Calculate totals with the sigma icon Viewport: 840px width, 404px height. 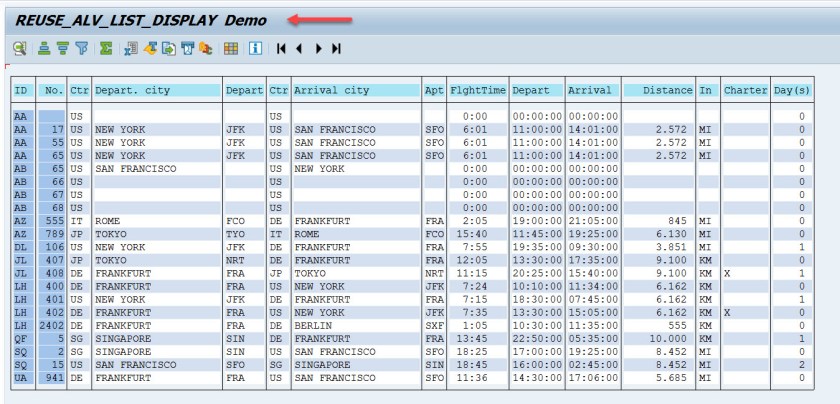coord(106,49)
